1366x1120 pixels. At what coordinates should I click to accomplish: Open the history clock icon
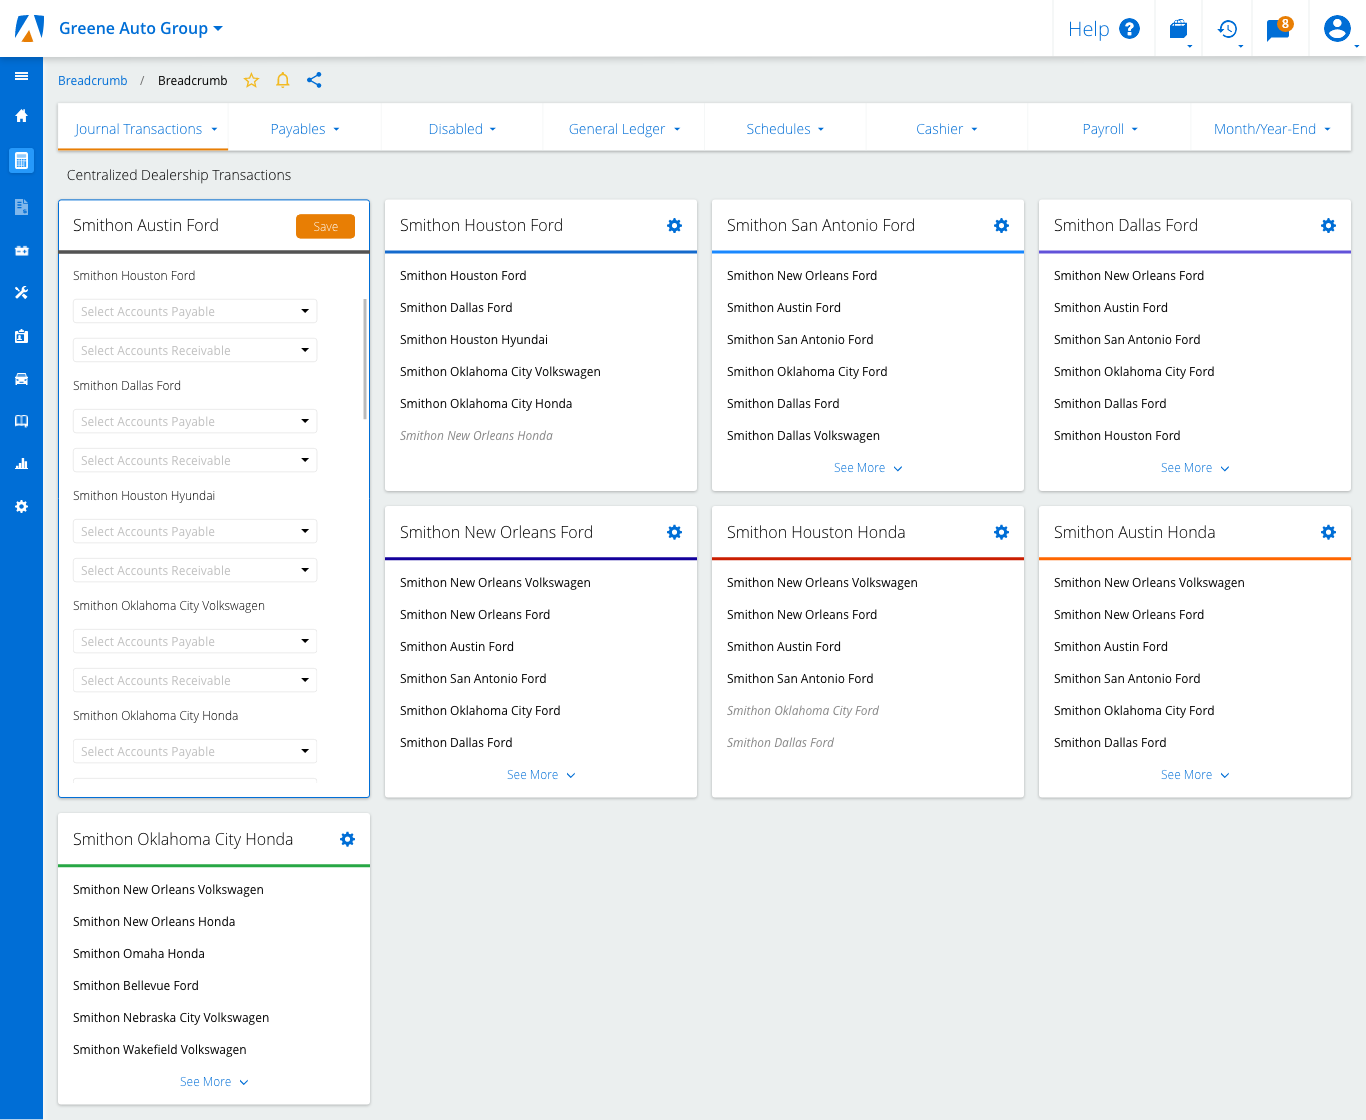pos(1227,29)
